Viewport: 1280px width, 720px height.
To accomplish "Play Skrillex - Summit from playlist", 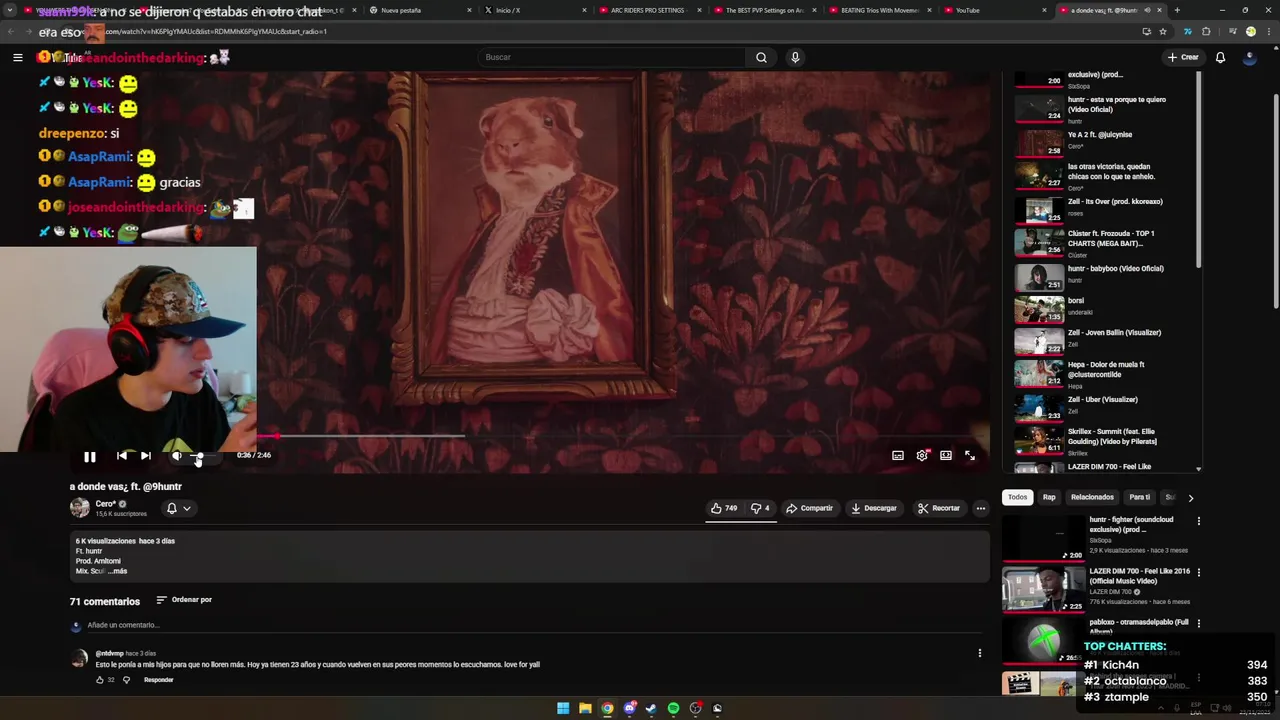I will tap(1105, 442).
